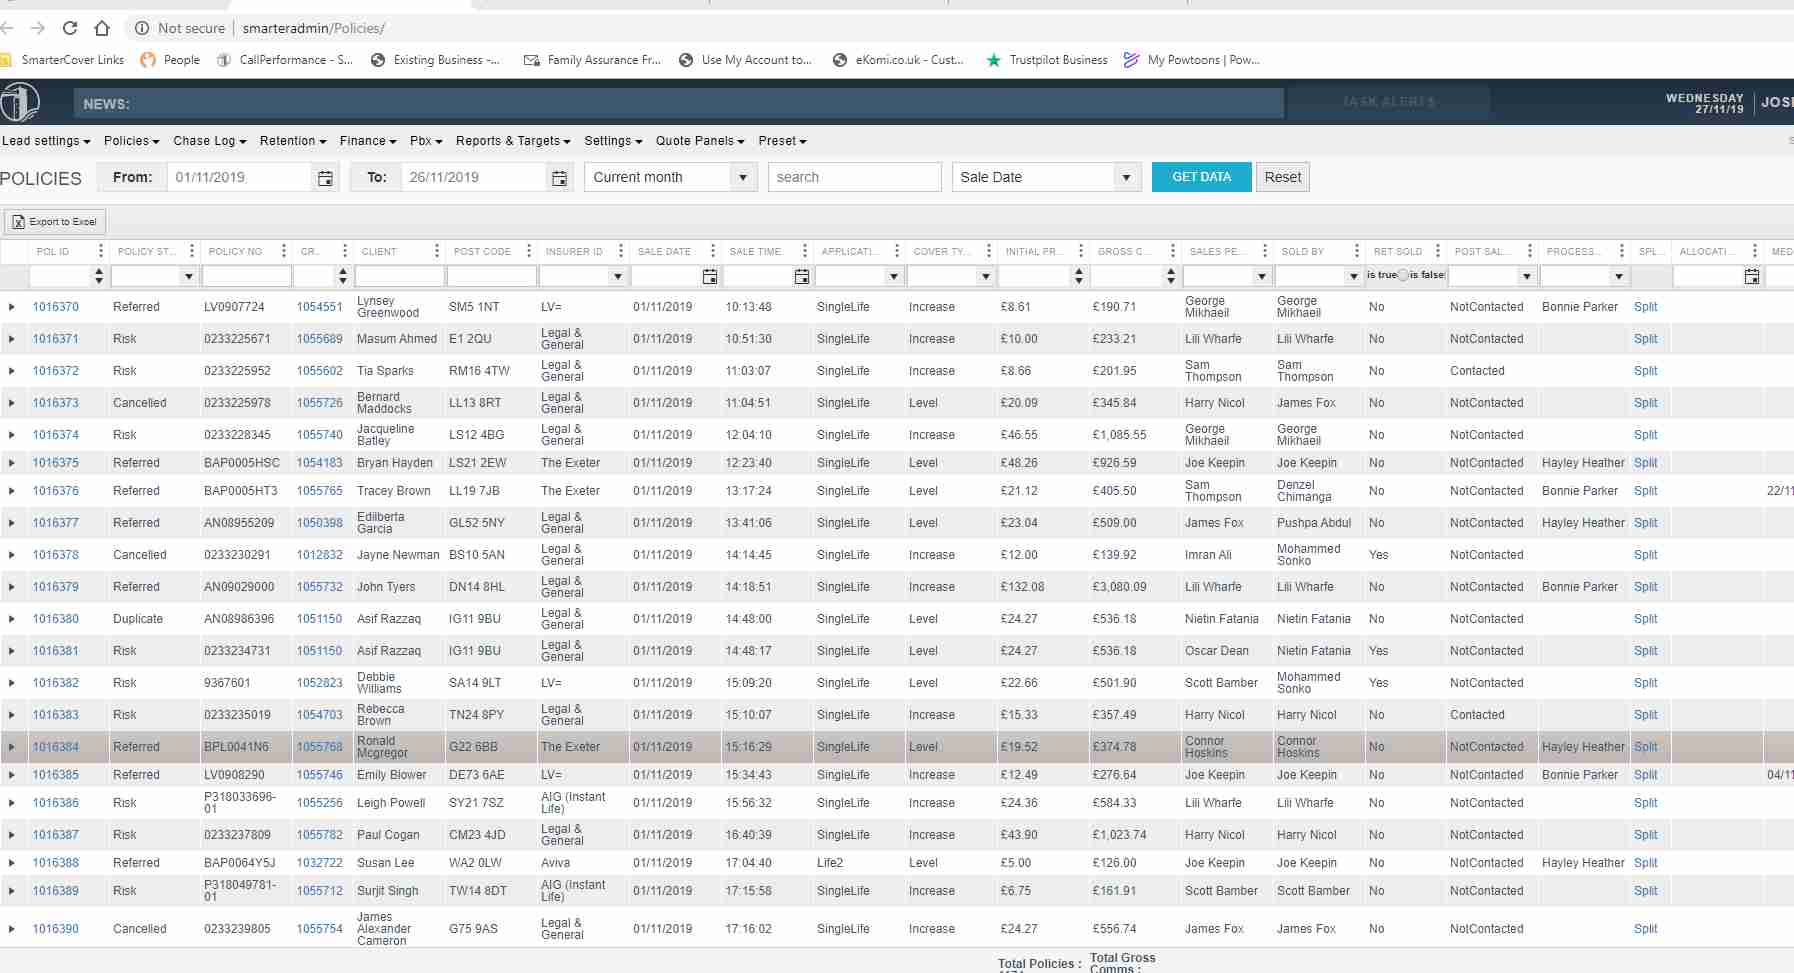Open the To date calendar picker

[559, 178]
